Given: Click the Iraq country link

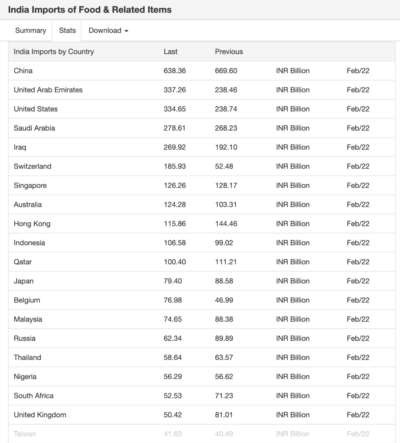Looking at the screenshot, I should coord(20,147).
